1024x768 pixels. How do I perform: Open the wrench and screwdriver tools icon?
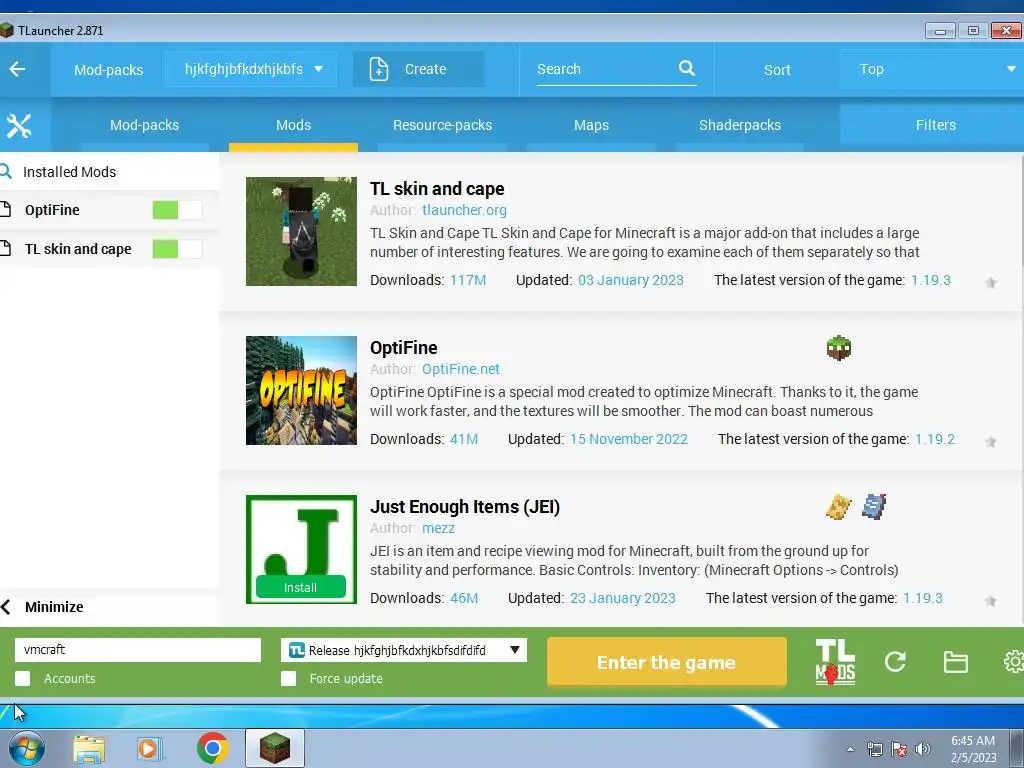click(x=18, y=125)
